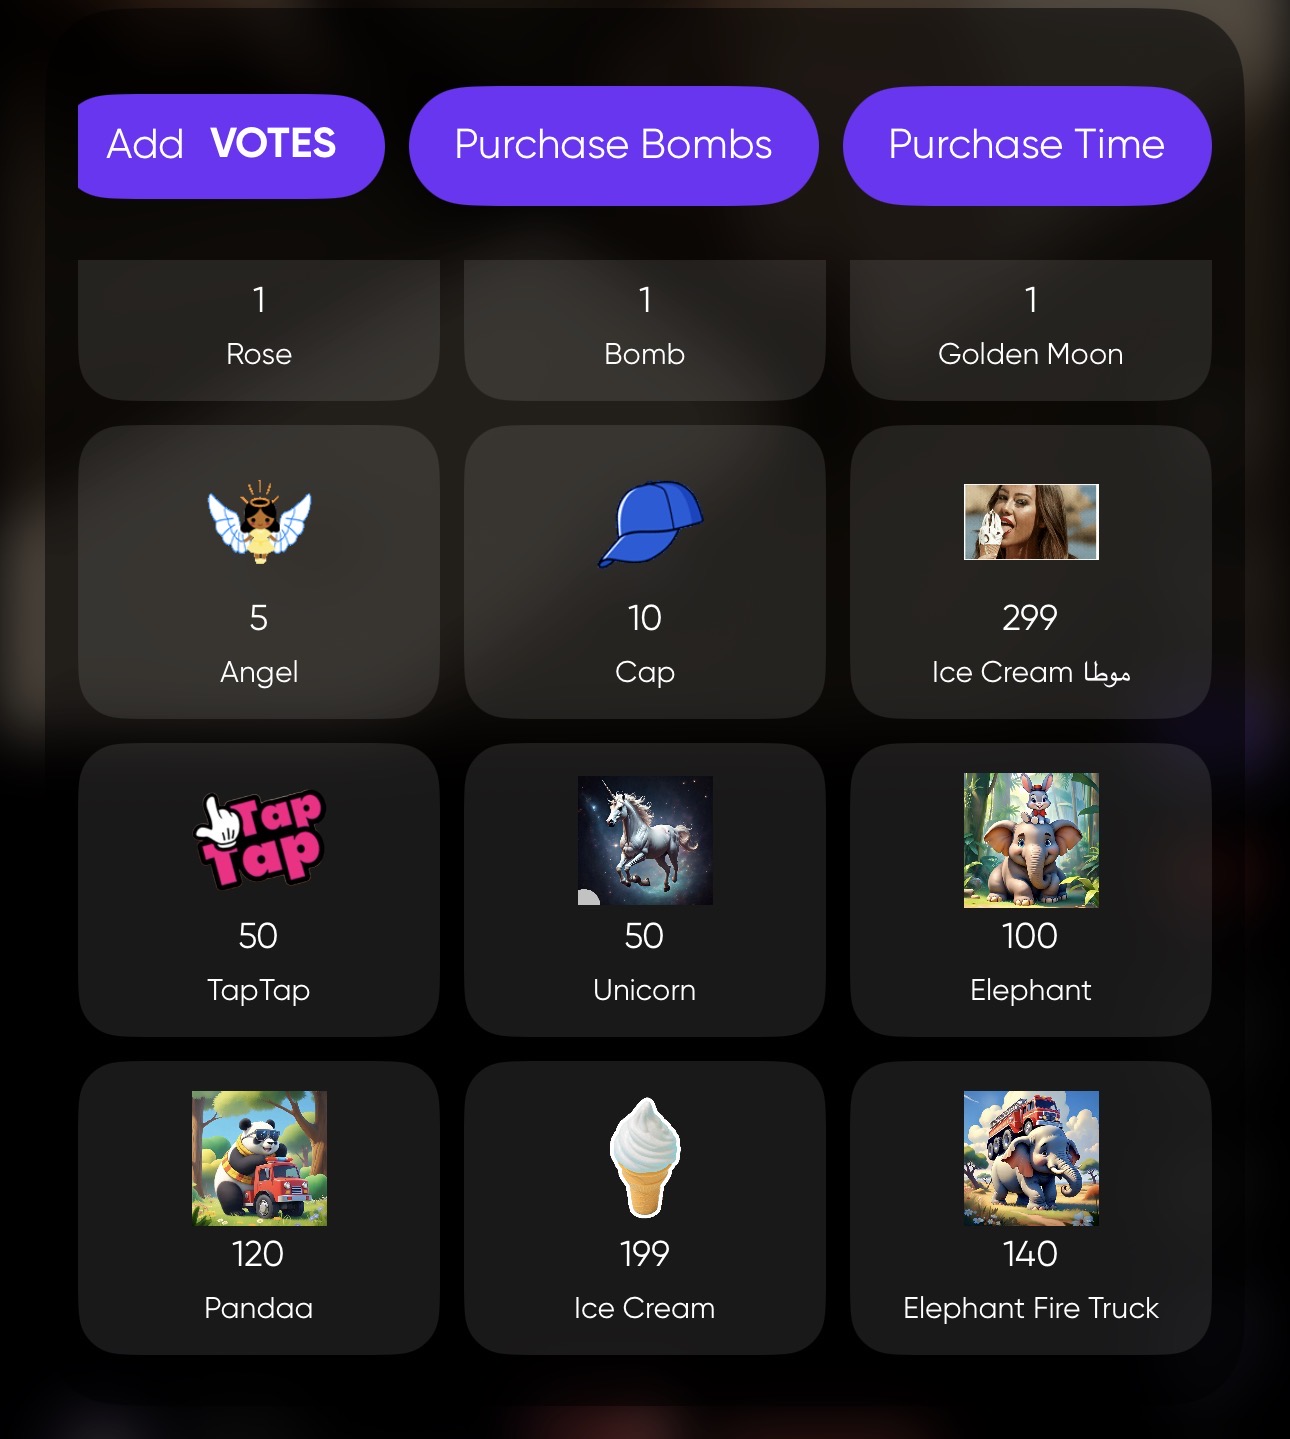This screenshot has width=1290, height=1439.
Task: Select the Rose gift card
Action: 259,330
